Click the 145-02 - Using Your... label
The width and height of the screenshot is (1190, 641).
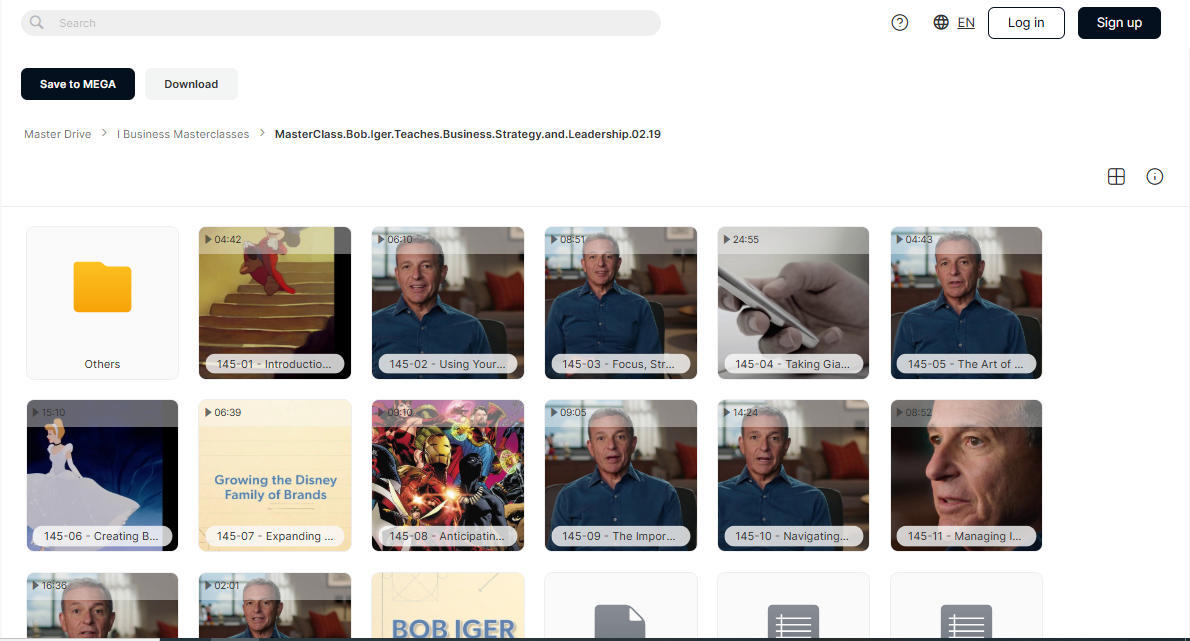[x=447, y=364]
